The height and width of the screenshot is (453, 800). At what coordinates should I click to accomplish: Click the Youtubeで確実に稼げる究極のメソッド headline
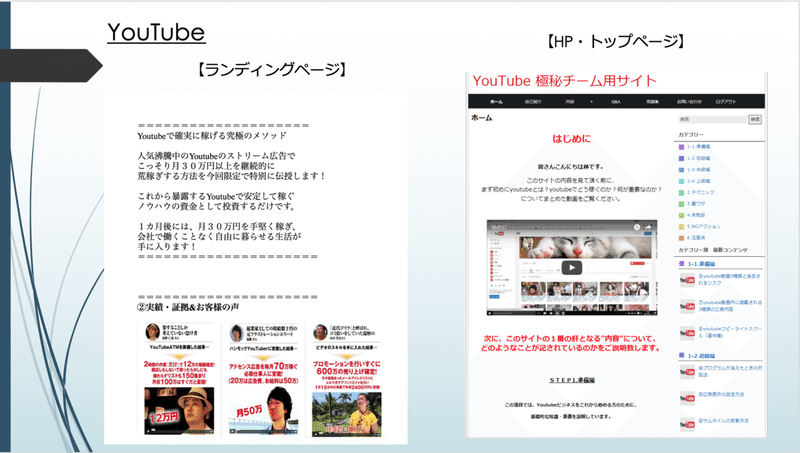click(212, 136)
